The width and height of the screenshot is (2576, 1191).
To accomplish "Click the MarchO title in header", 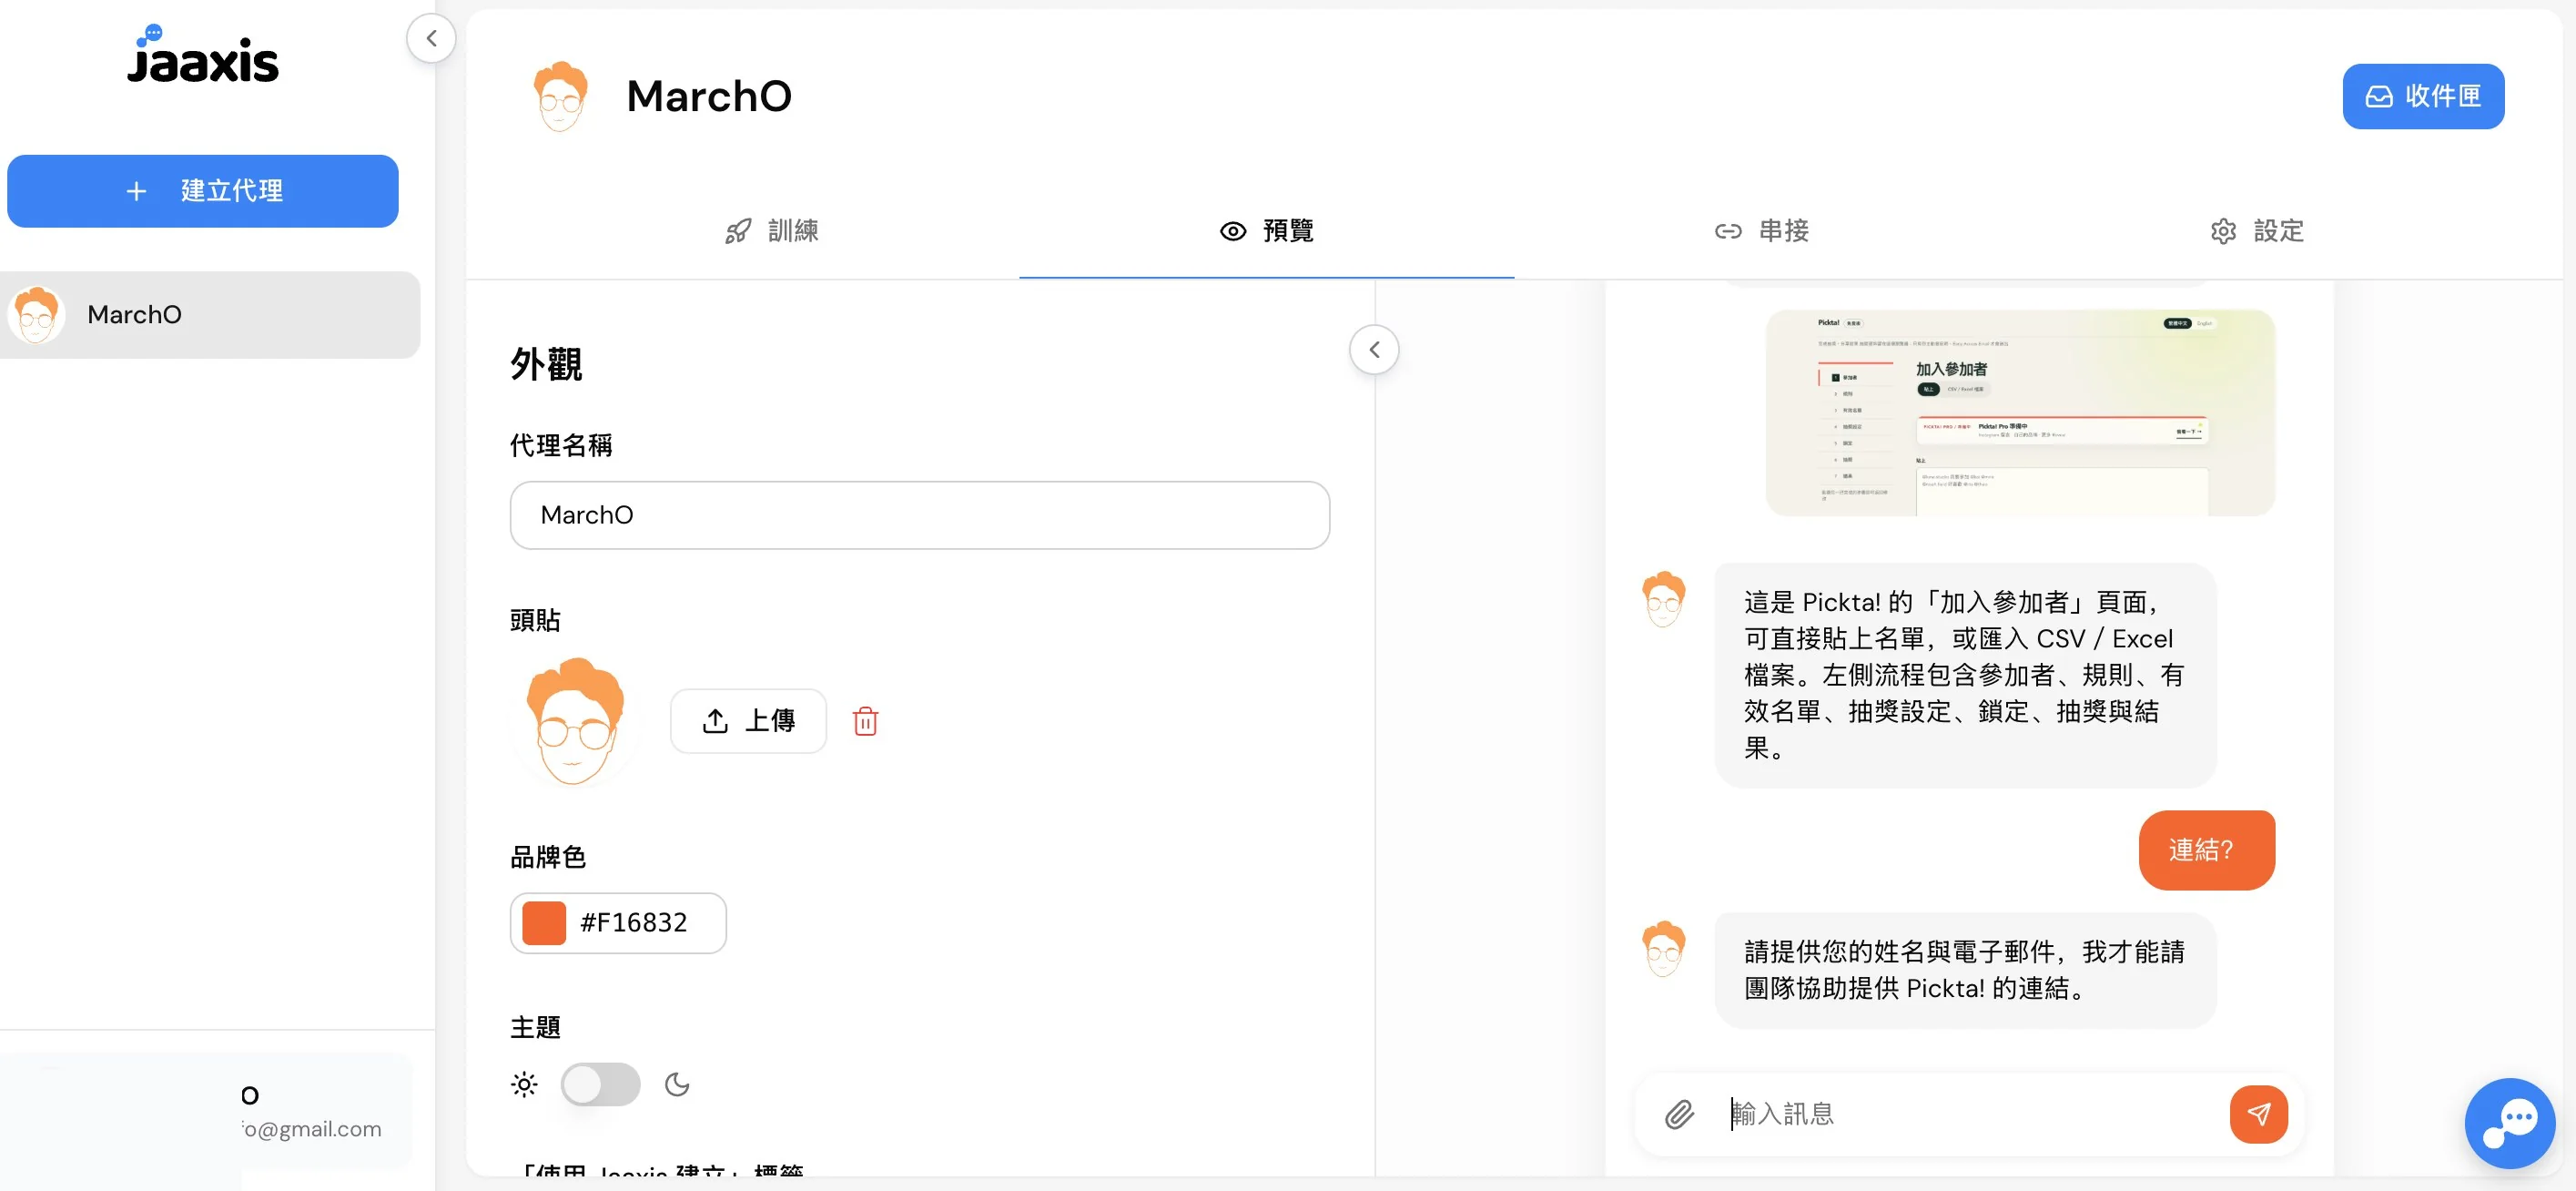I will pos(709,97).
